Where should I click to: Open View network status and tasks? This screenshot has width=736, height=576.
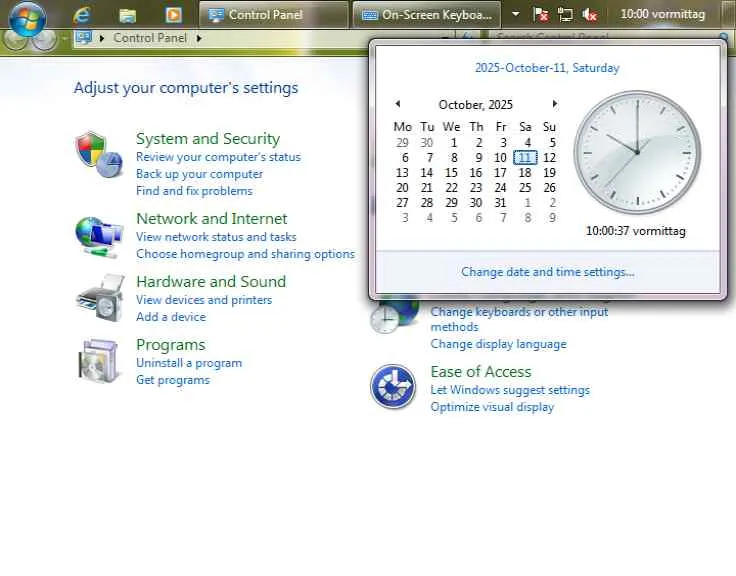216,237
